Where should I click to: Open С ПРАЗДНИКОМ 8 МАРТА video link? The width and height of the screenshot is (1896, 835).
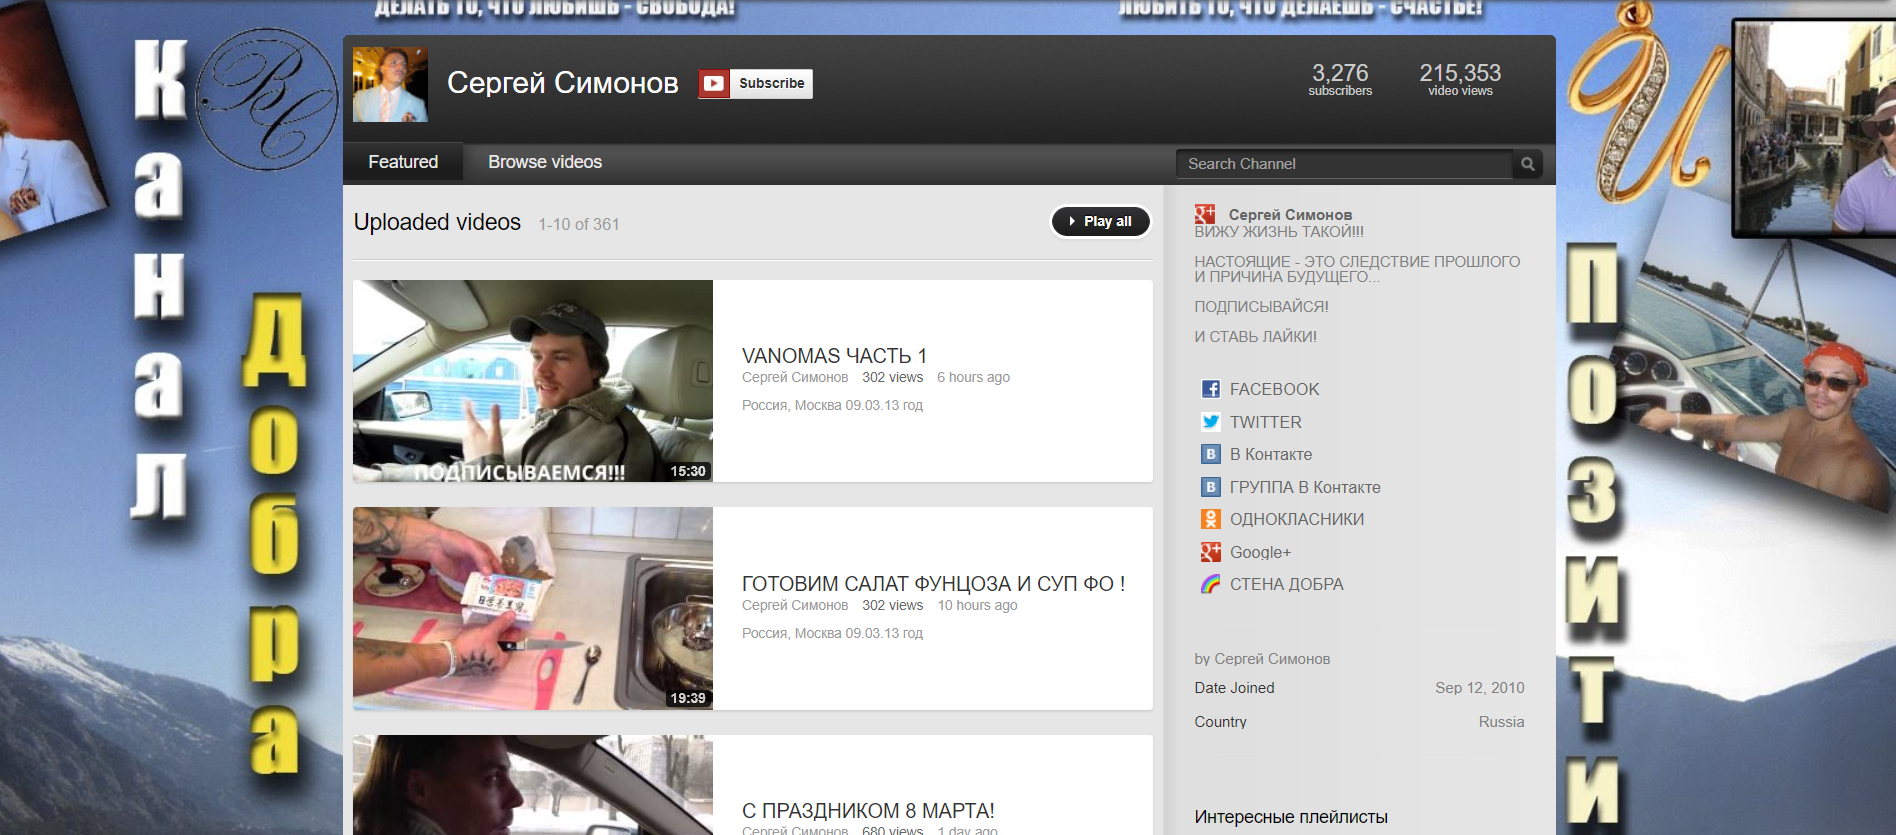click(867, 811)
